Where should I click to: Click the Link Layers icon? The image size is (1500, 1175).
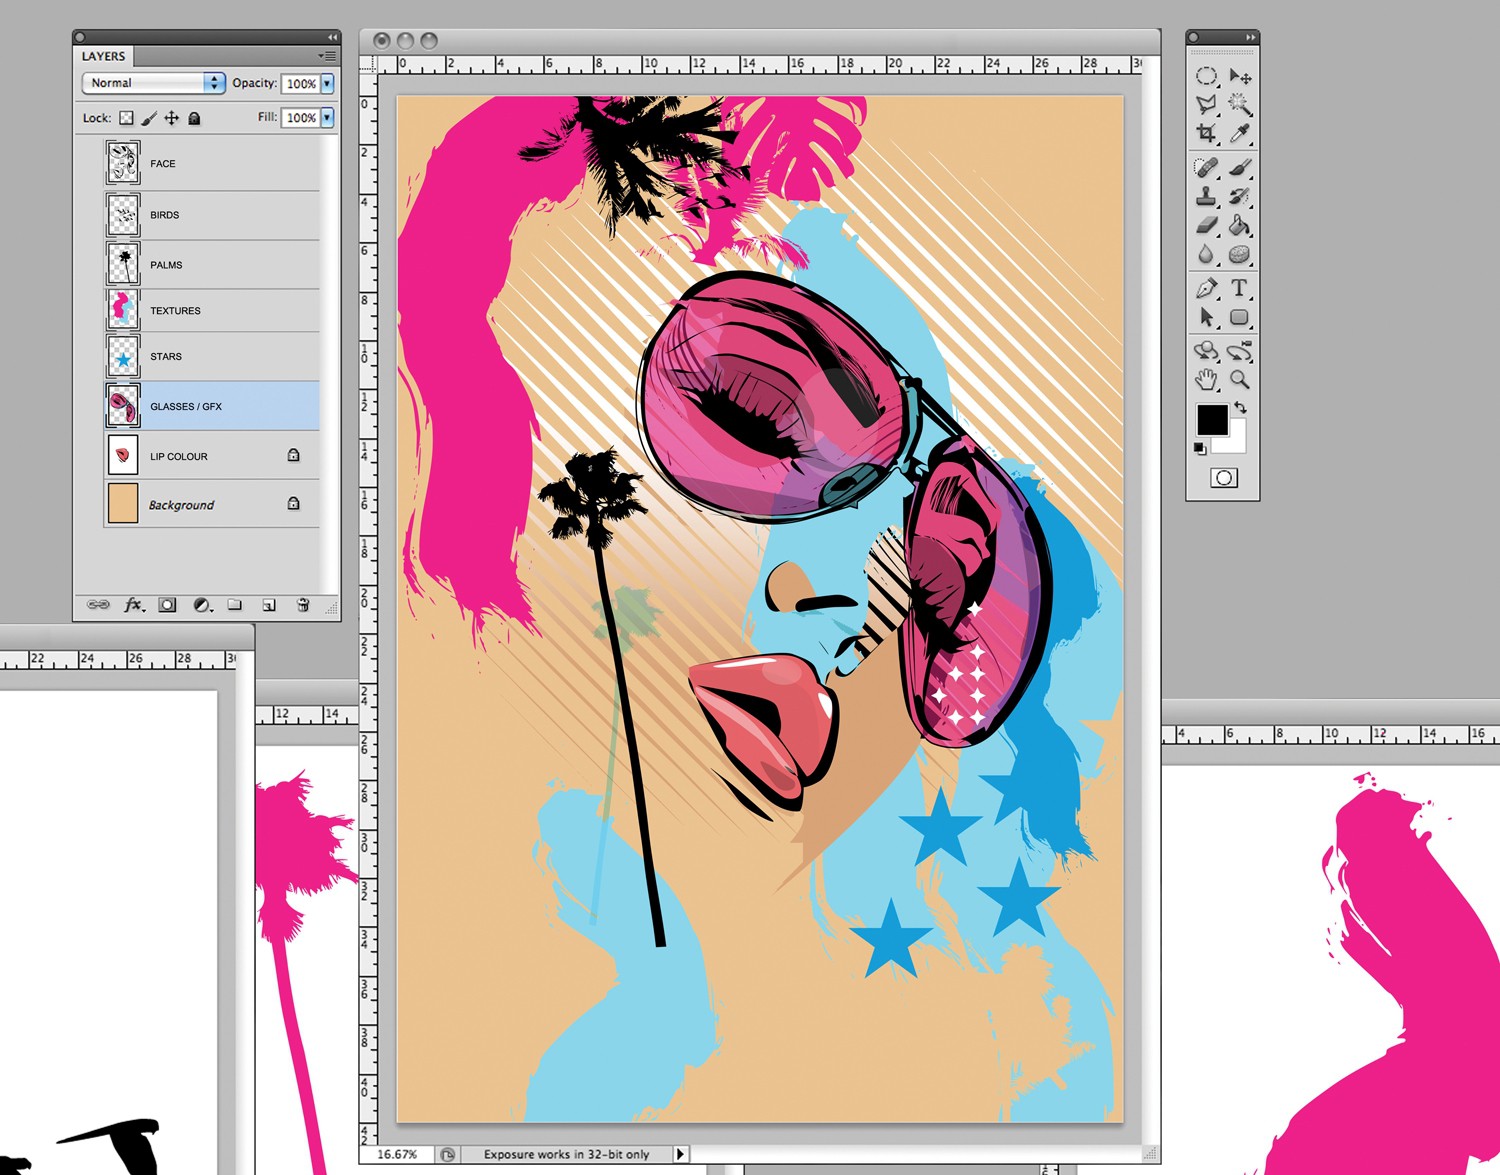click(98, 605)
